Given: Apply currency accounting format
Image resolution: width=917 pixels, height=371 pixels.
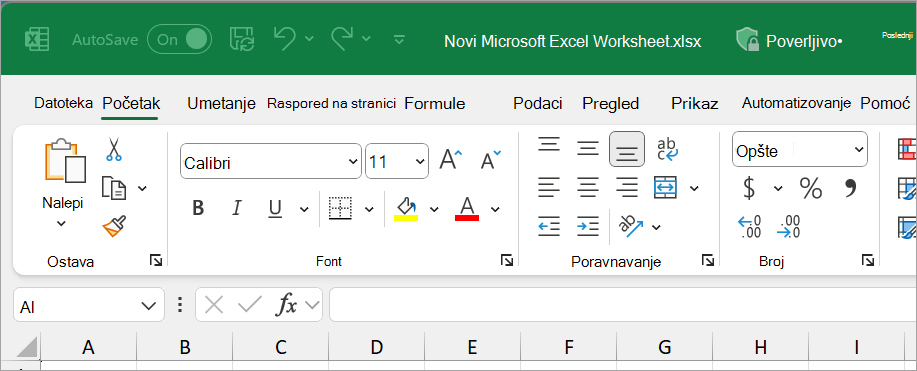Looking at the screenshot, I should (749, 188).
